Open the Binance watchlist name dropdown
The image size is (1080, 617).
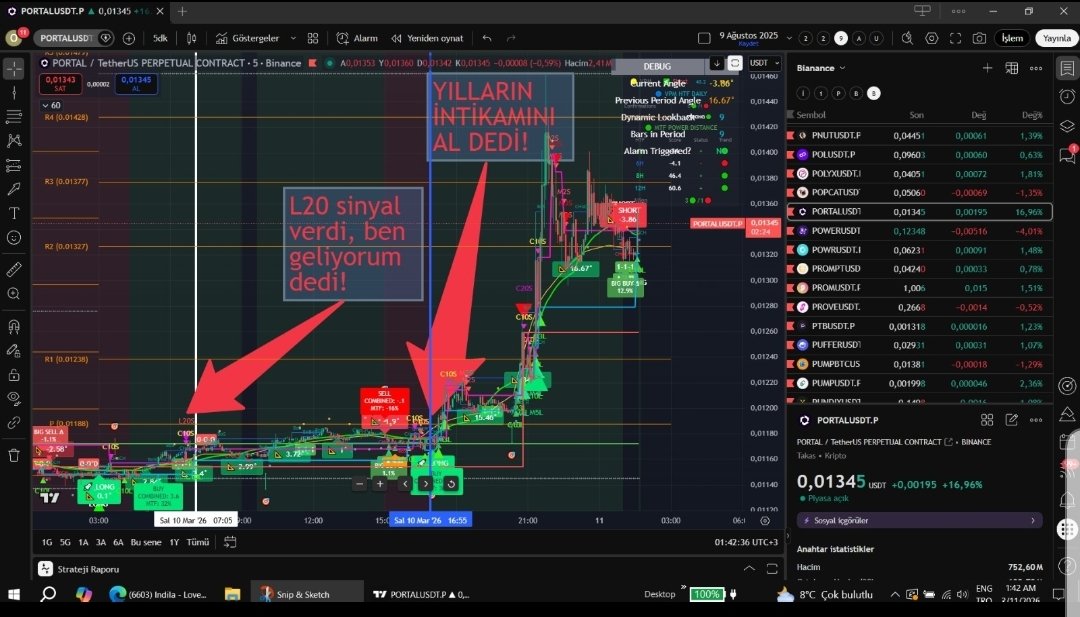coord(821,68)
